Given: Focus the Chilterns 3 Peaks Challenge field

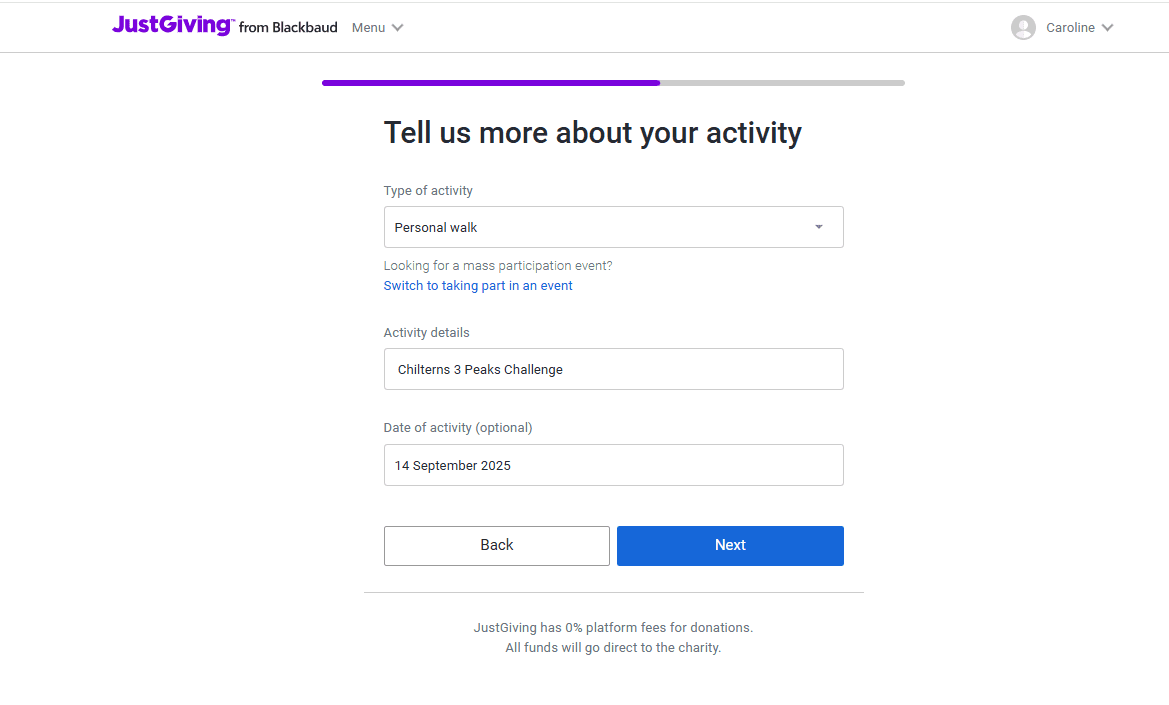Looking at the screenshot, I should coord(614,369).
